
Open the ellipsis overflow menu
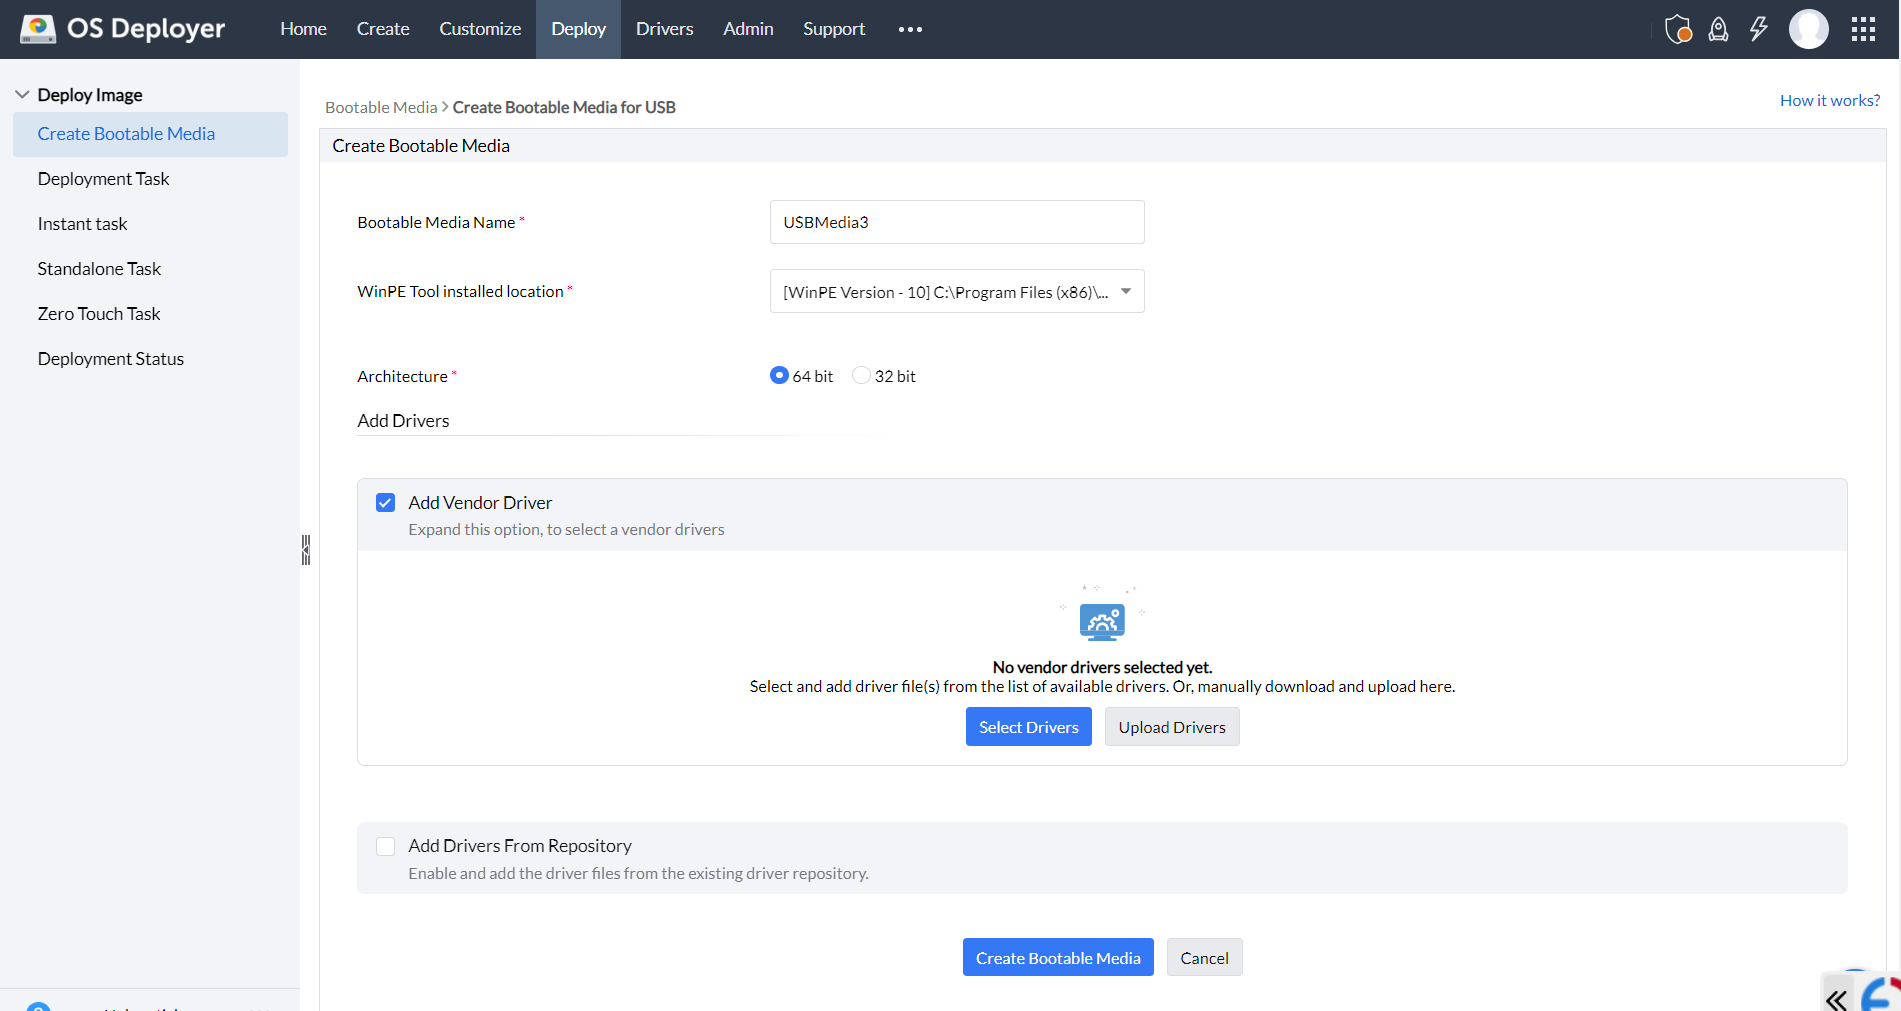tap(909, 29)
